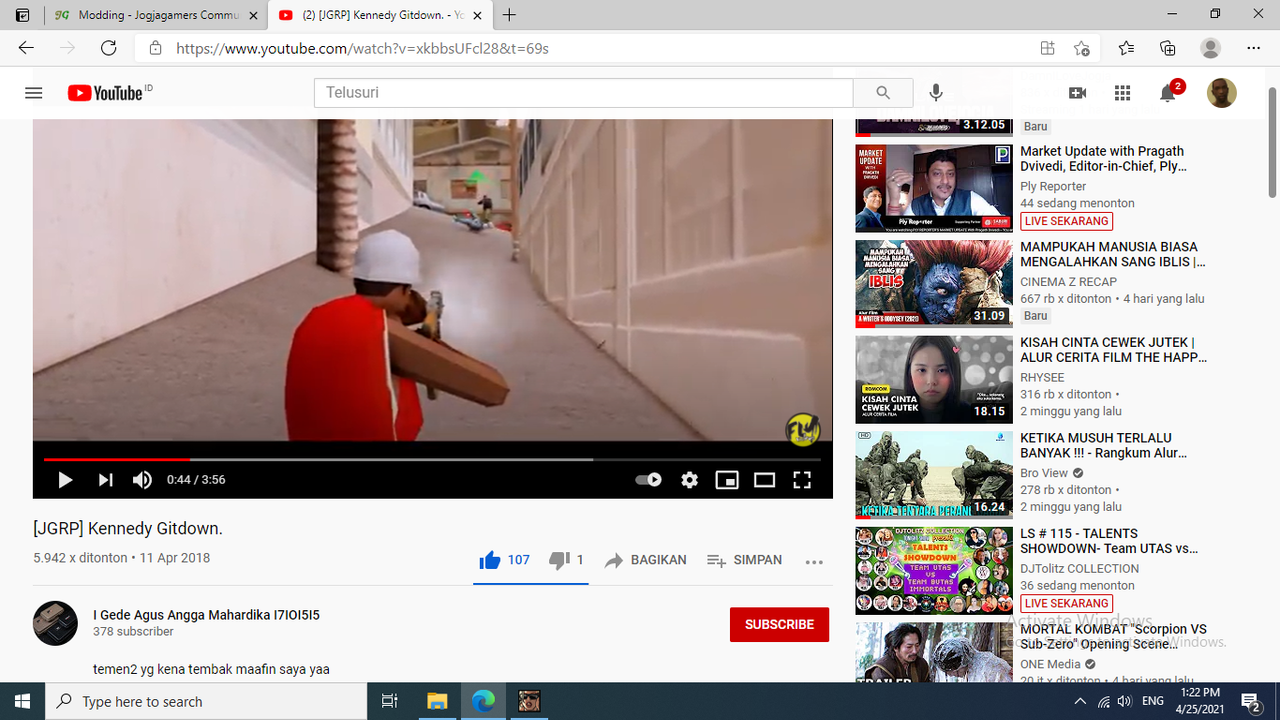The height and width of the screenshot is (720, 1280).
Task: Click the ENG language indicator
Action: [x=1153, y=701]
